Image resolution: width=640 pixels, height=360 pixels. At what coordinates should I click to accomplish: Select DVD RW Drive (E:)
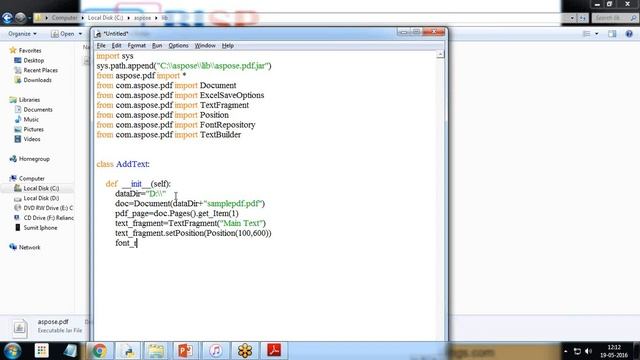tap(48, 208)
